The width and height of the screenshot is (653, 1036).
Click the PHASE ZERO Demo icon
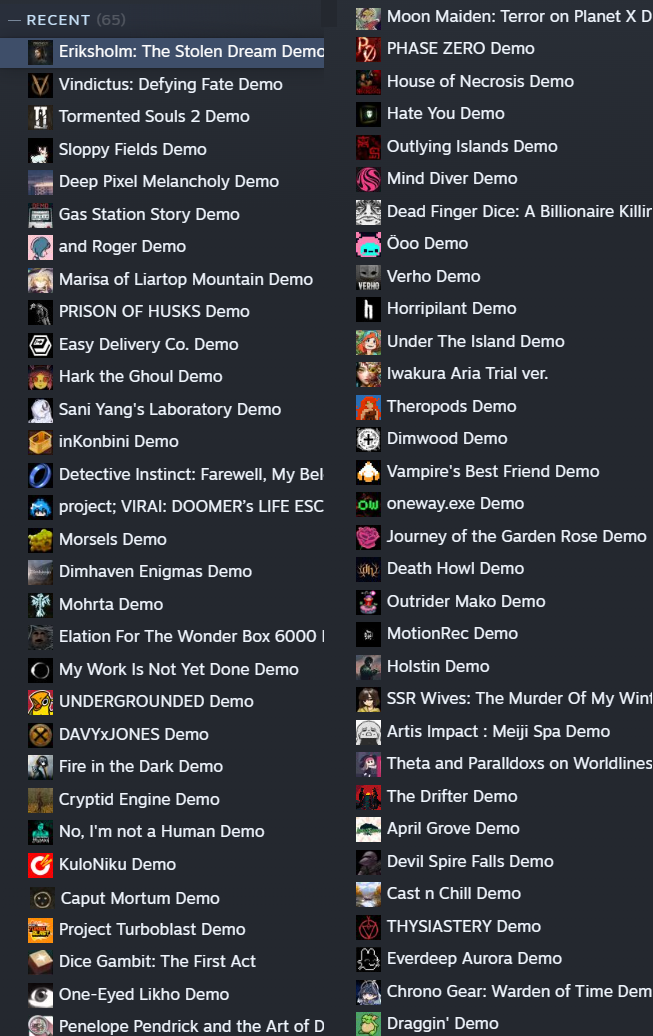(368, 49)
